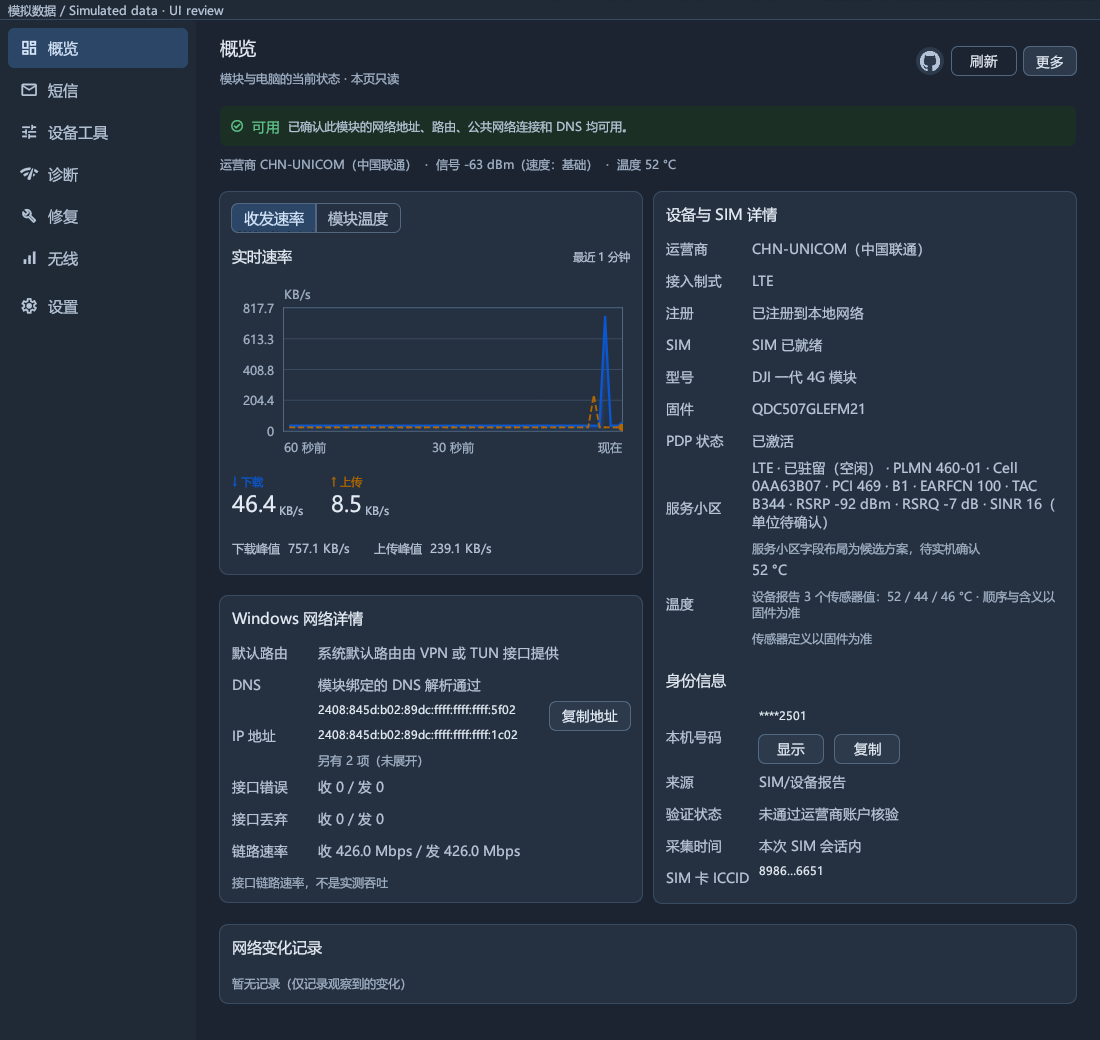The width and height of the screenshot is (1100, 1040).
Task: Click the orange upload spike in chart
Action: (593, 400)
